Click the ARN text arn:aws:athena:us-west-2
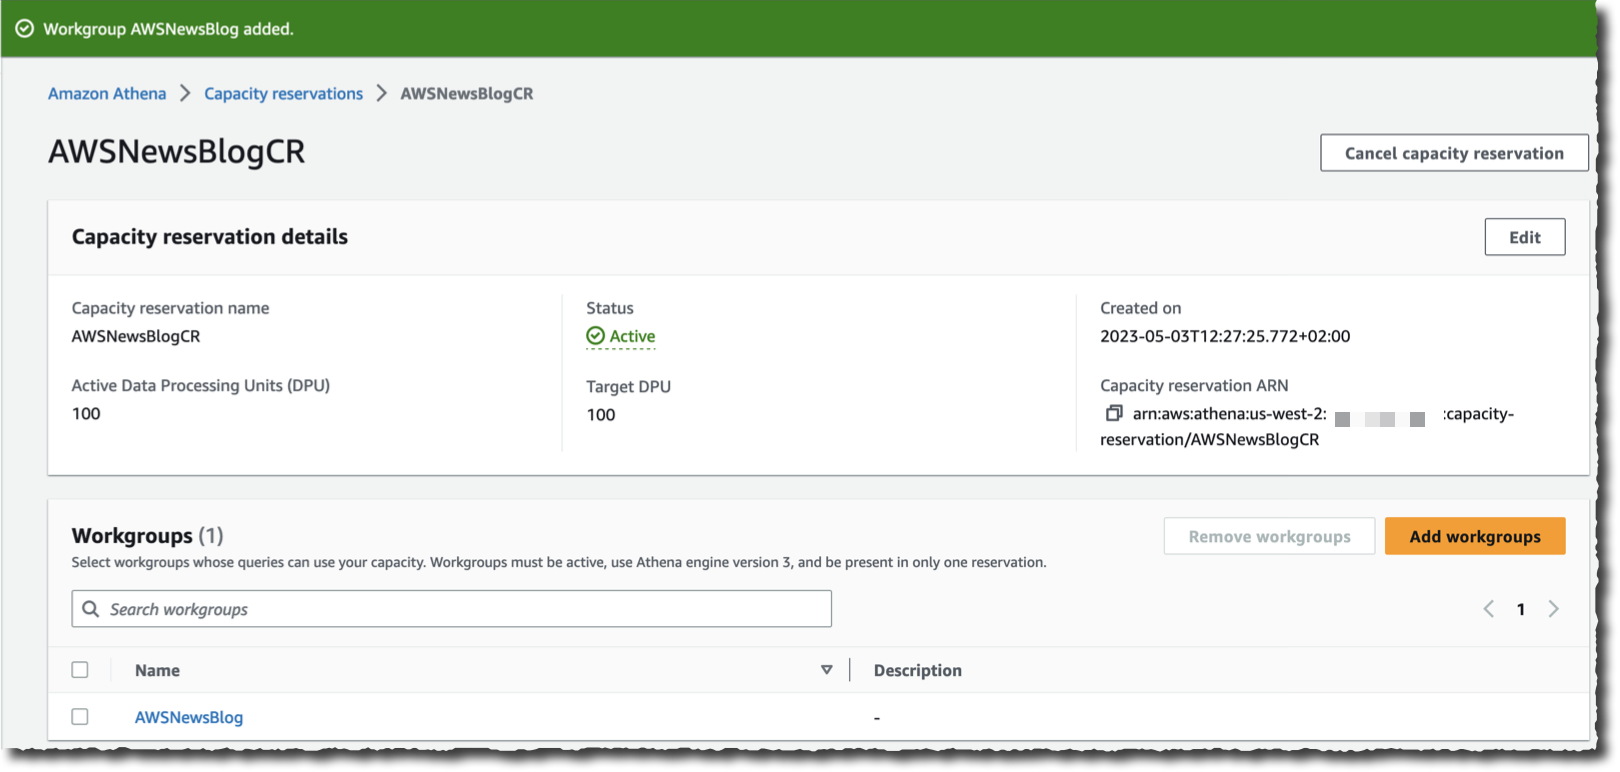Image resolution: width=1620 pixels, height=772 pixels. (1229, 413)
